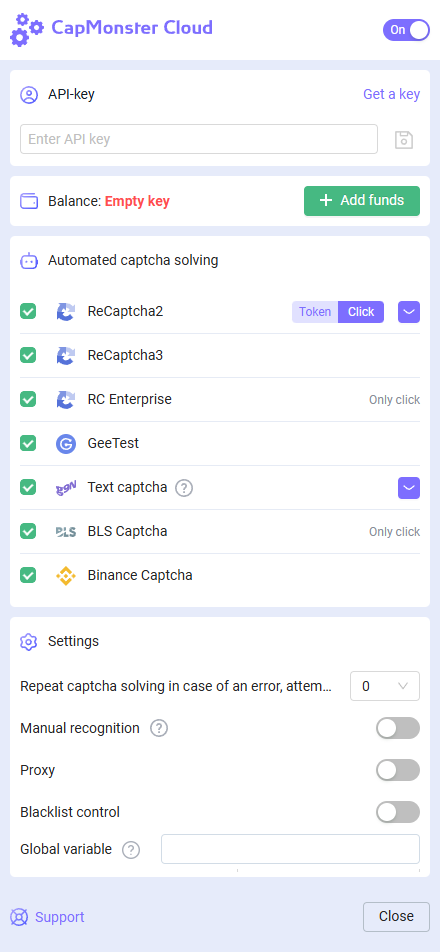This screenshot has width=440, height=952.
Task: Click the save API key floppy icon
Action: pyautogui.click(x=404, y=140)
